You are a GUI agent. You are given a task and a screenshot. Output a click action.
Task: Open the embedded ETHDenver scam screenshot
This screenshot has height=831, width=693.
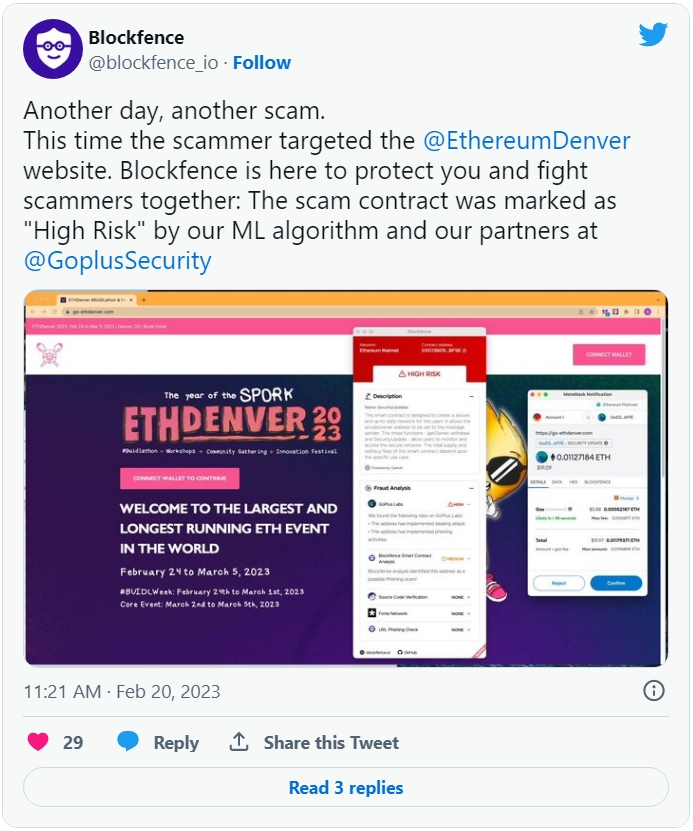click(346, 478)
